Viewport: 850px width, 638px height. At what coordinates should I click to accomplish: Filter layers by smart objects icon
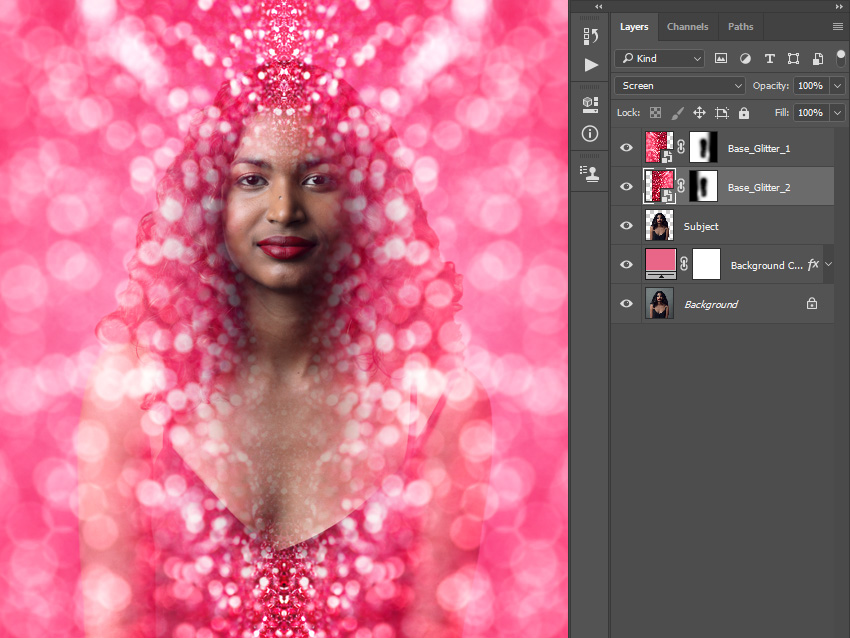818,59
